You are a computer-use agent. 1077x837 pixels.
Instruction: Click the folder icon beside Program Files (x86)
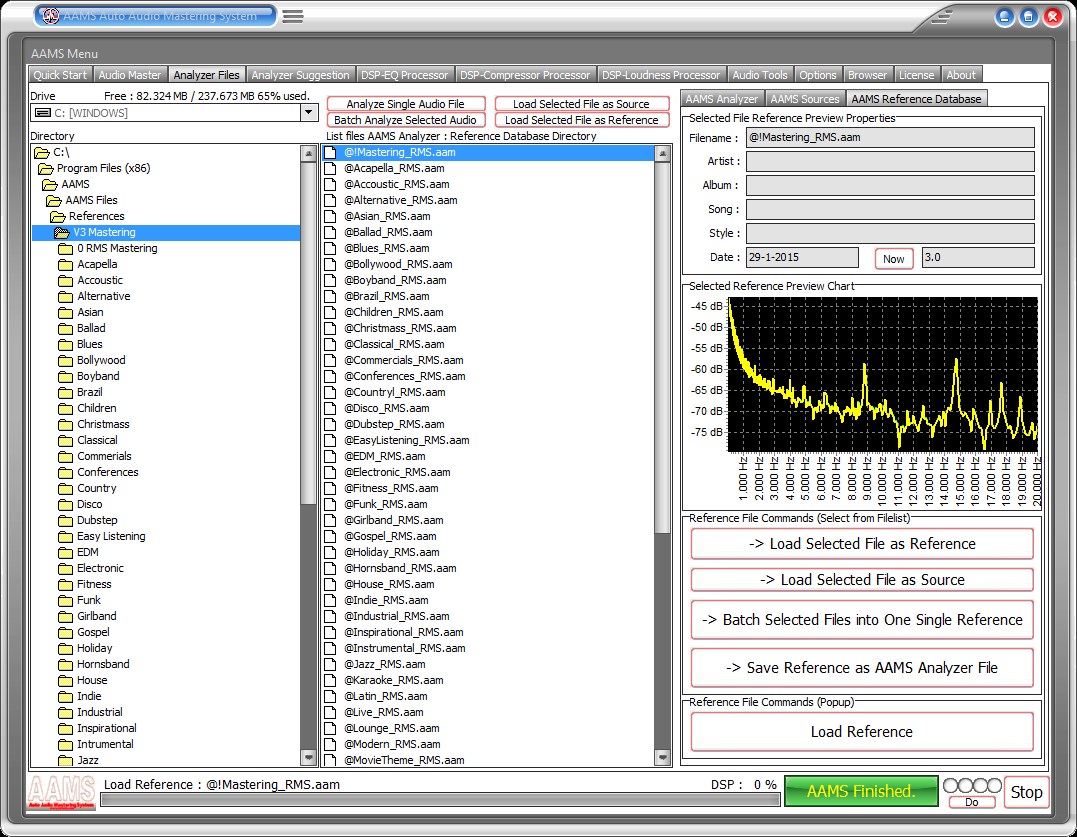click(46, 168)
